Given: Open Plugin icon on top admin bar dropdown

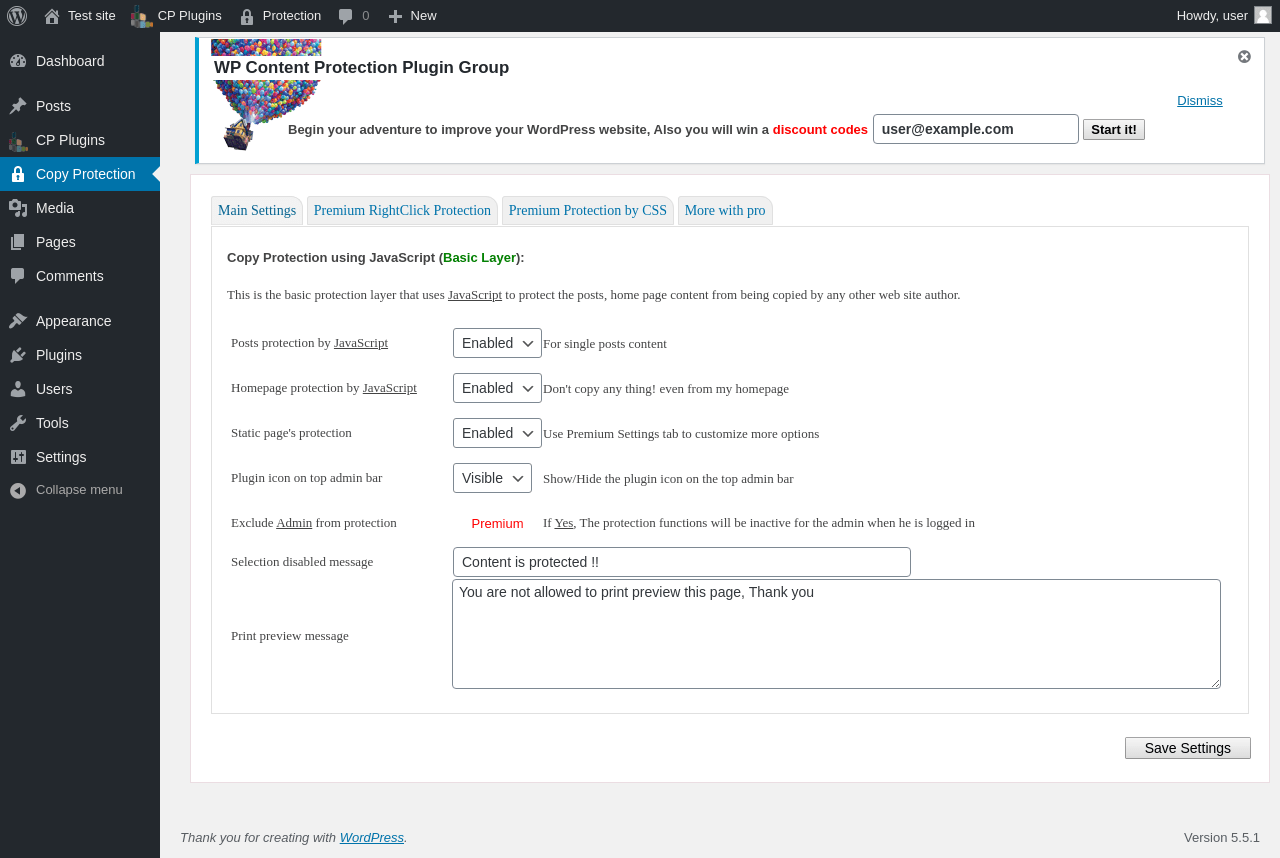Looking at the screenshot, I should 492,478.
